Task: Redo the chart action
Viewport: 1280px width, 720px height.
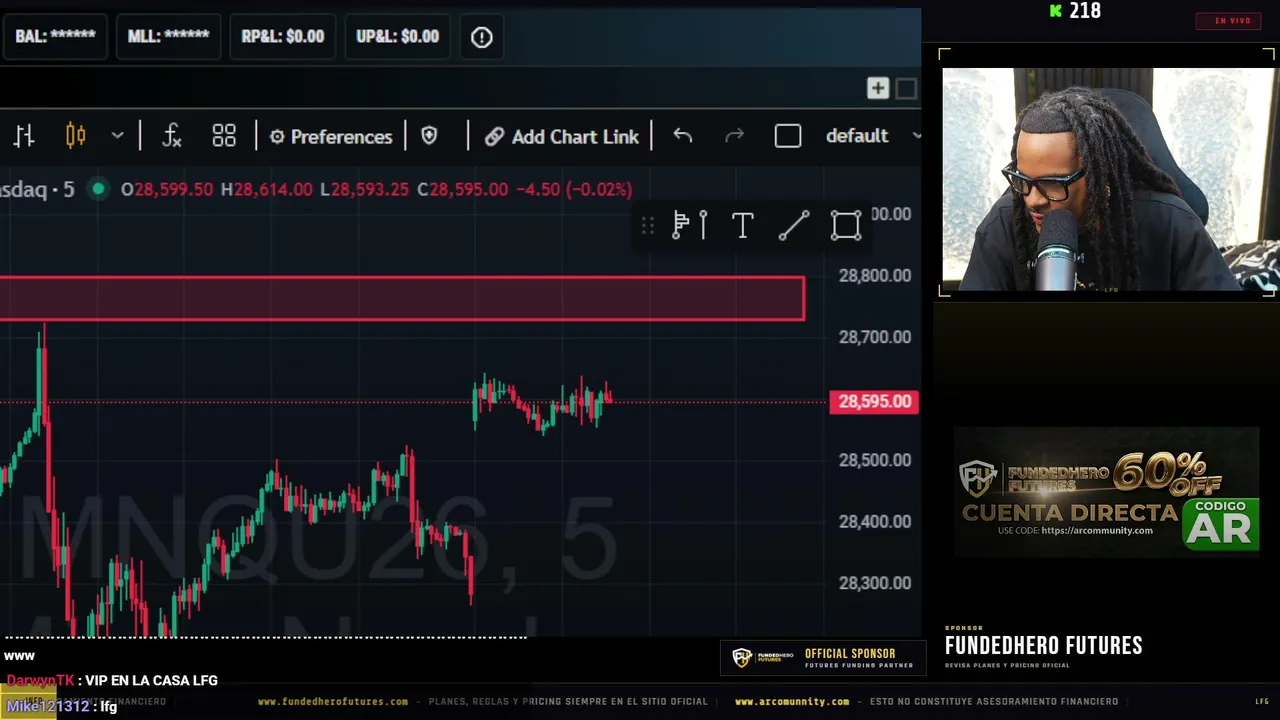Action: [734, 136]
